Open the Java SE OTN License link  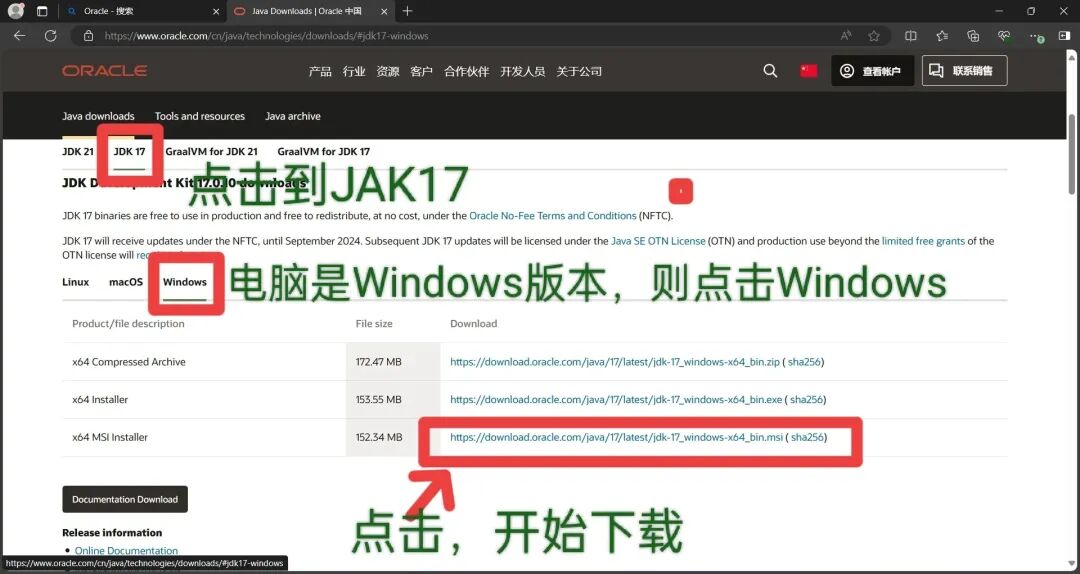click(x=658, y=241)
